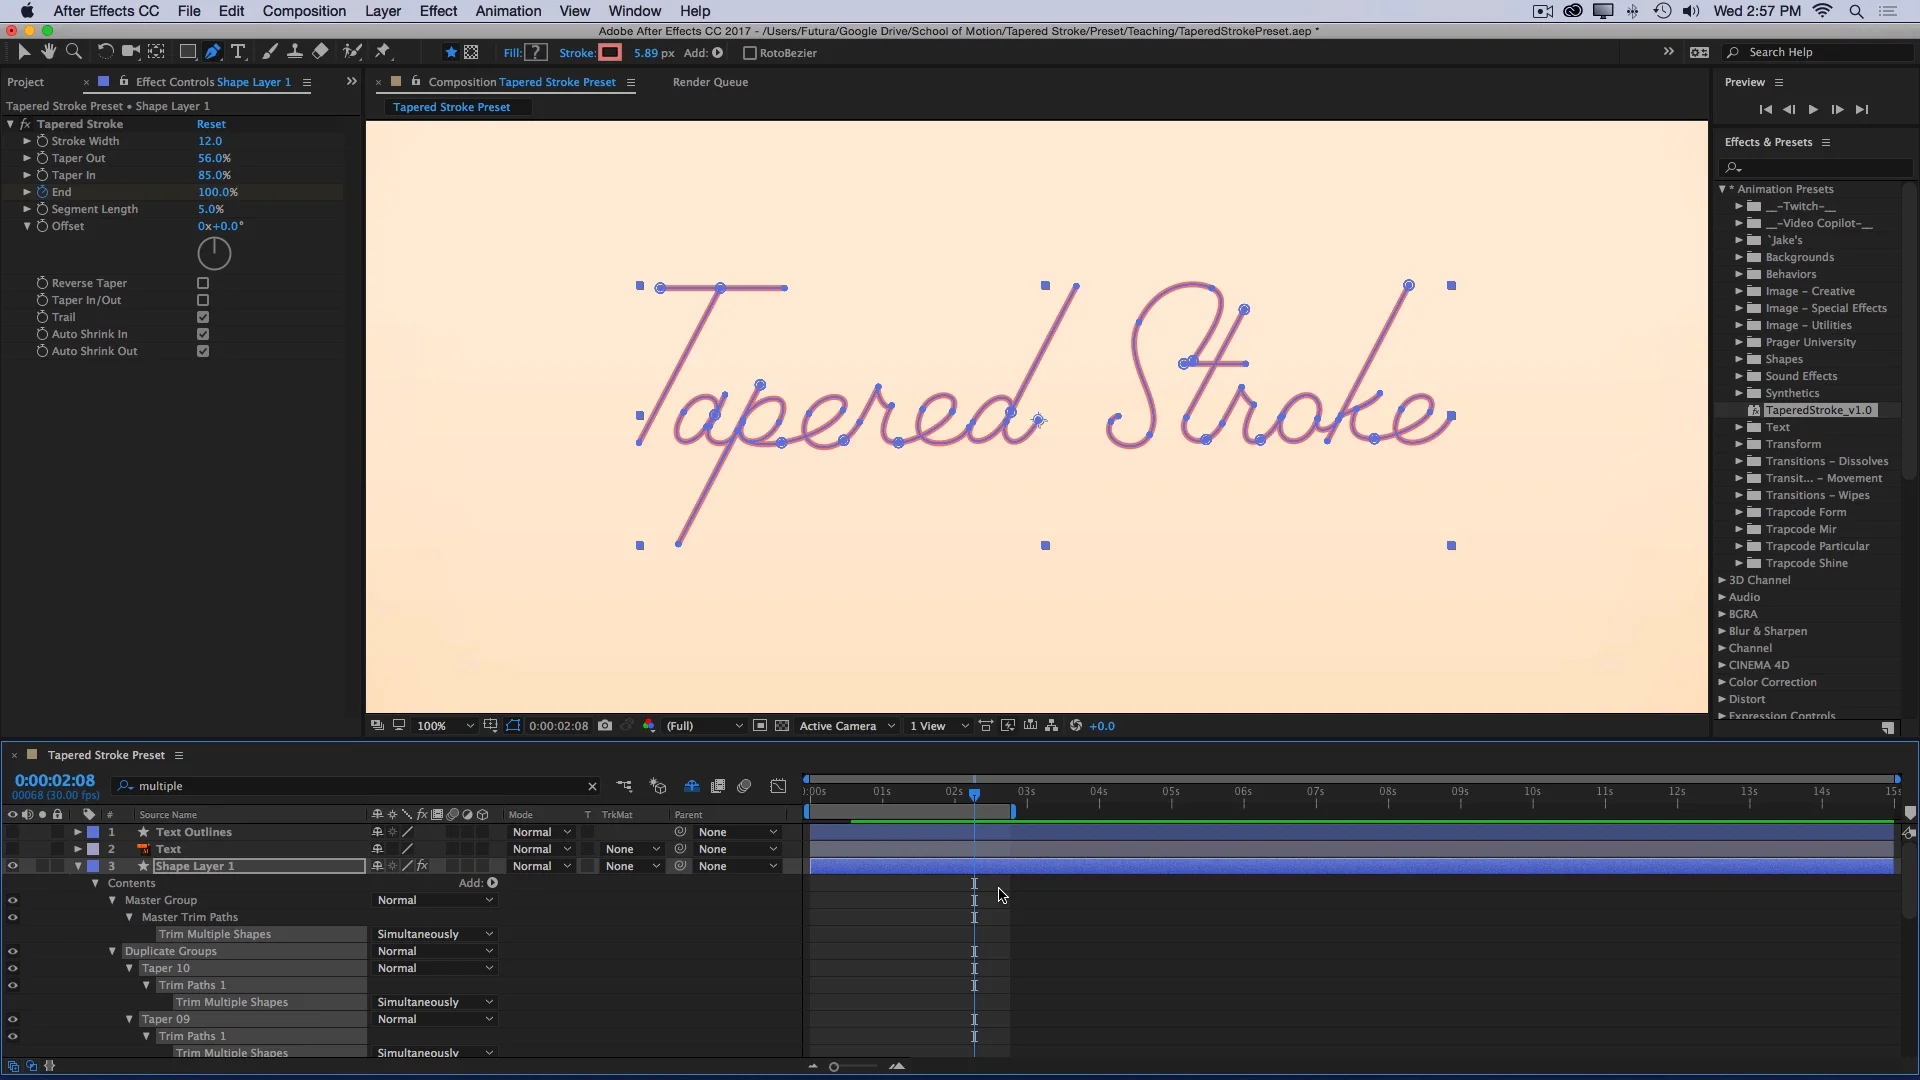Select the Brush tool
This screenshot has height=1080, width=1920.
point(269,52)
